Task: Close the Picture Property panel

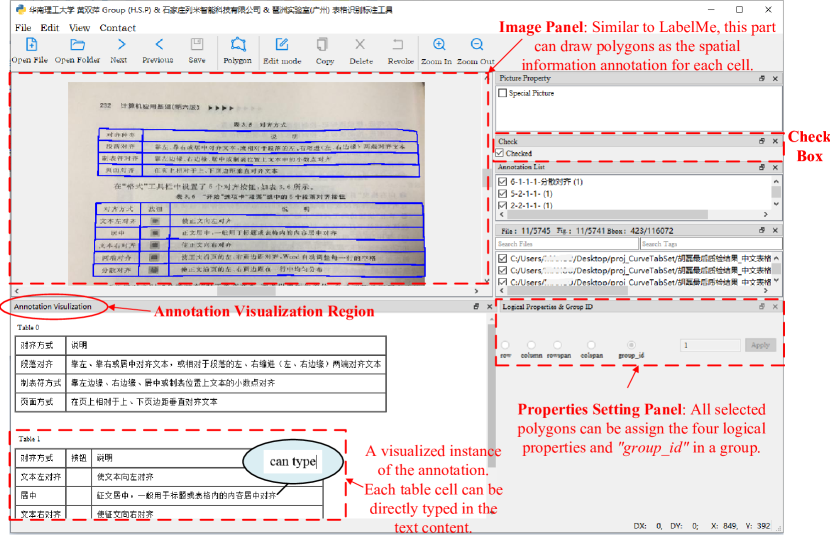Action: [x=775, y=78]
